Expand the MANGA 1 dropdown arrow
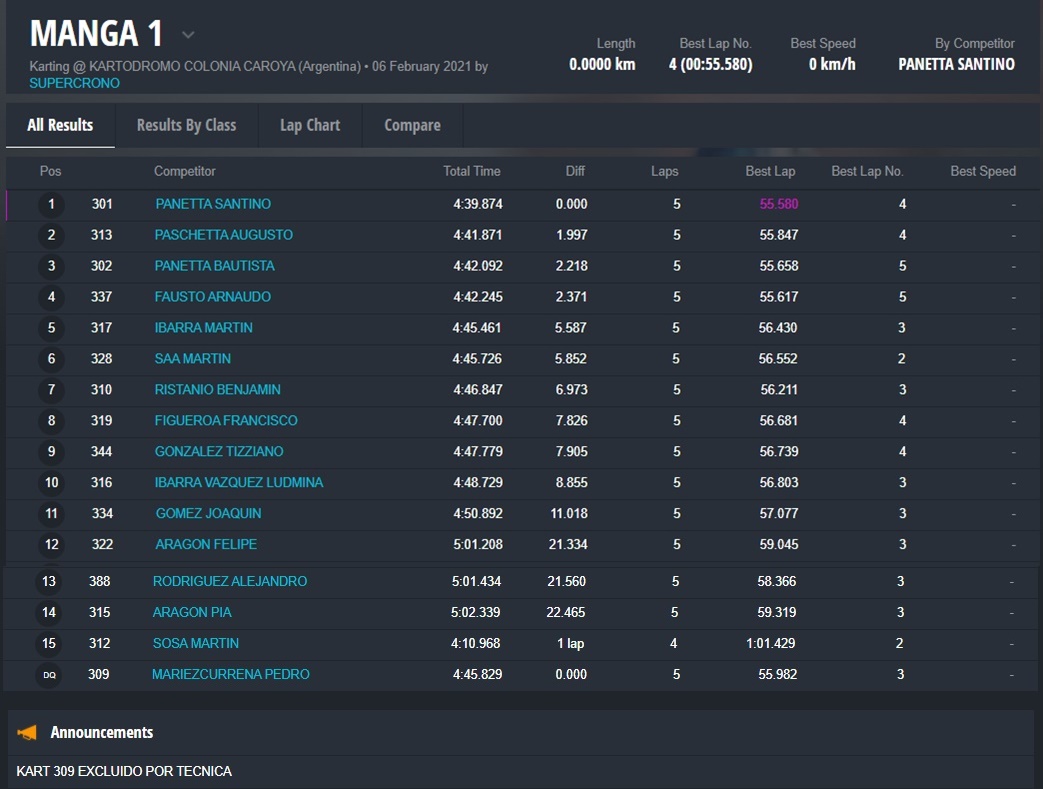 click(x=188, y=35)
